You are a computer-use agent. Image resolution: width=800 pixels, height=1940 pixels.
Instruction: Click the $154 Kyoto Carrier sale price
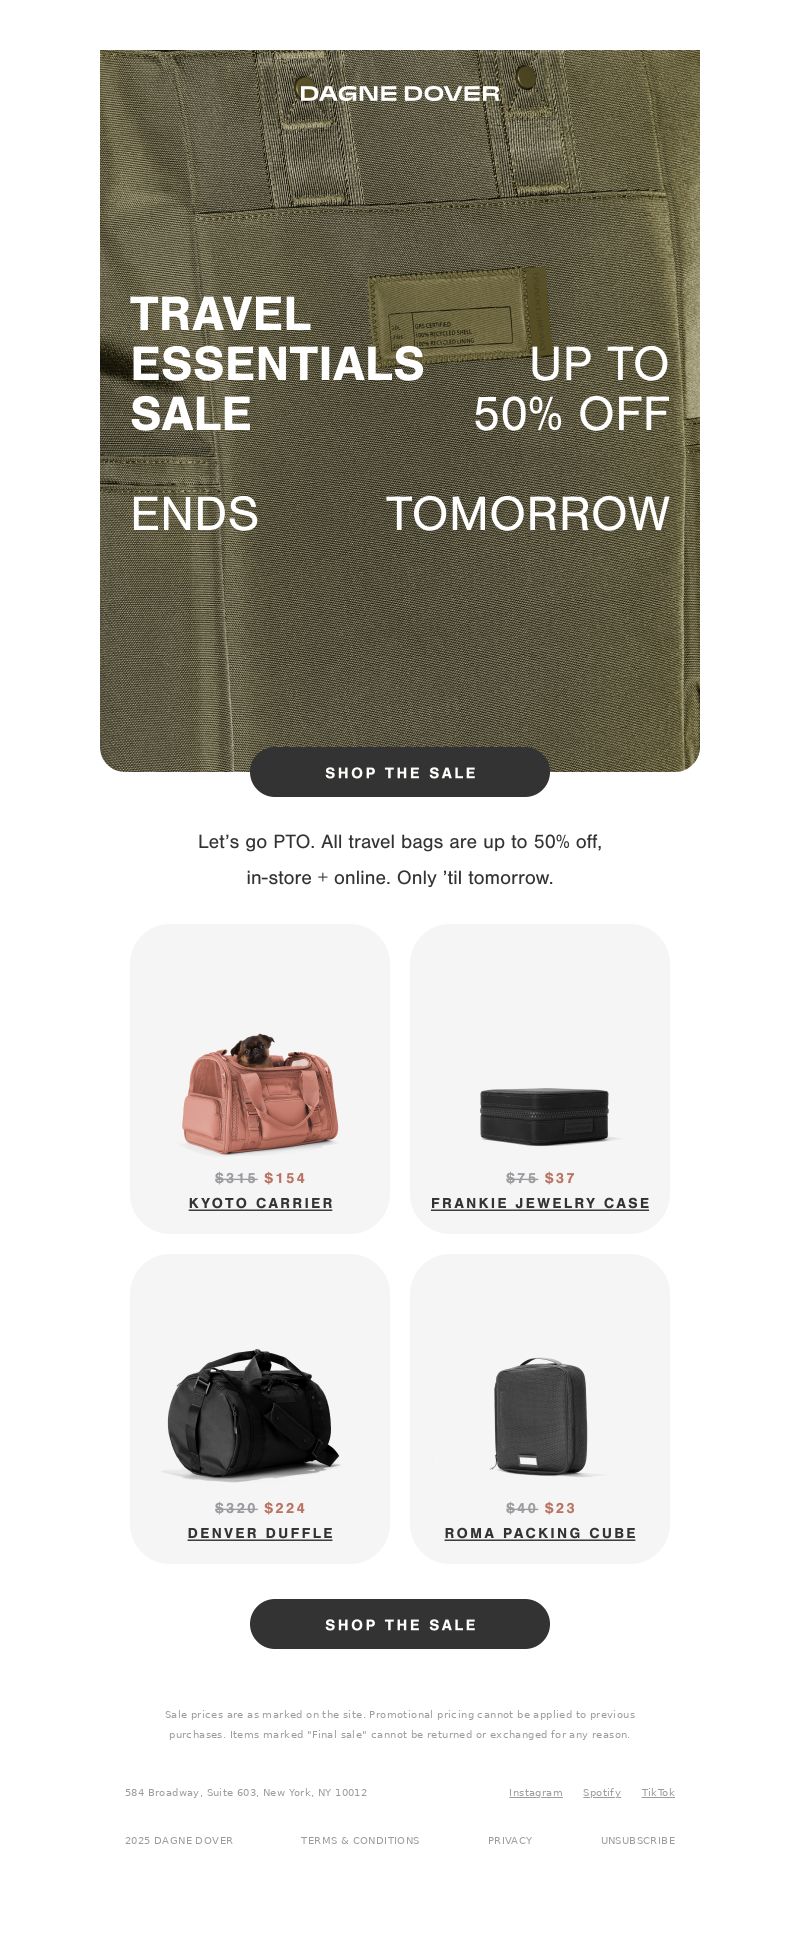pos(285,1178)
